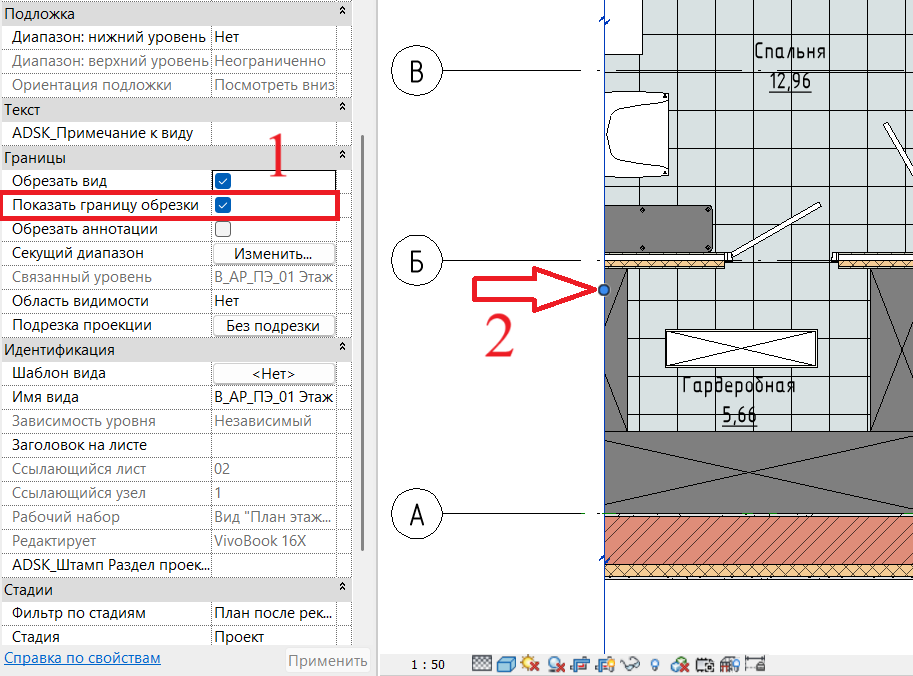Click the blue crop region drag handle

[604, 289]
